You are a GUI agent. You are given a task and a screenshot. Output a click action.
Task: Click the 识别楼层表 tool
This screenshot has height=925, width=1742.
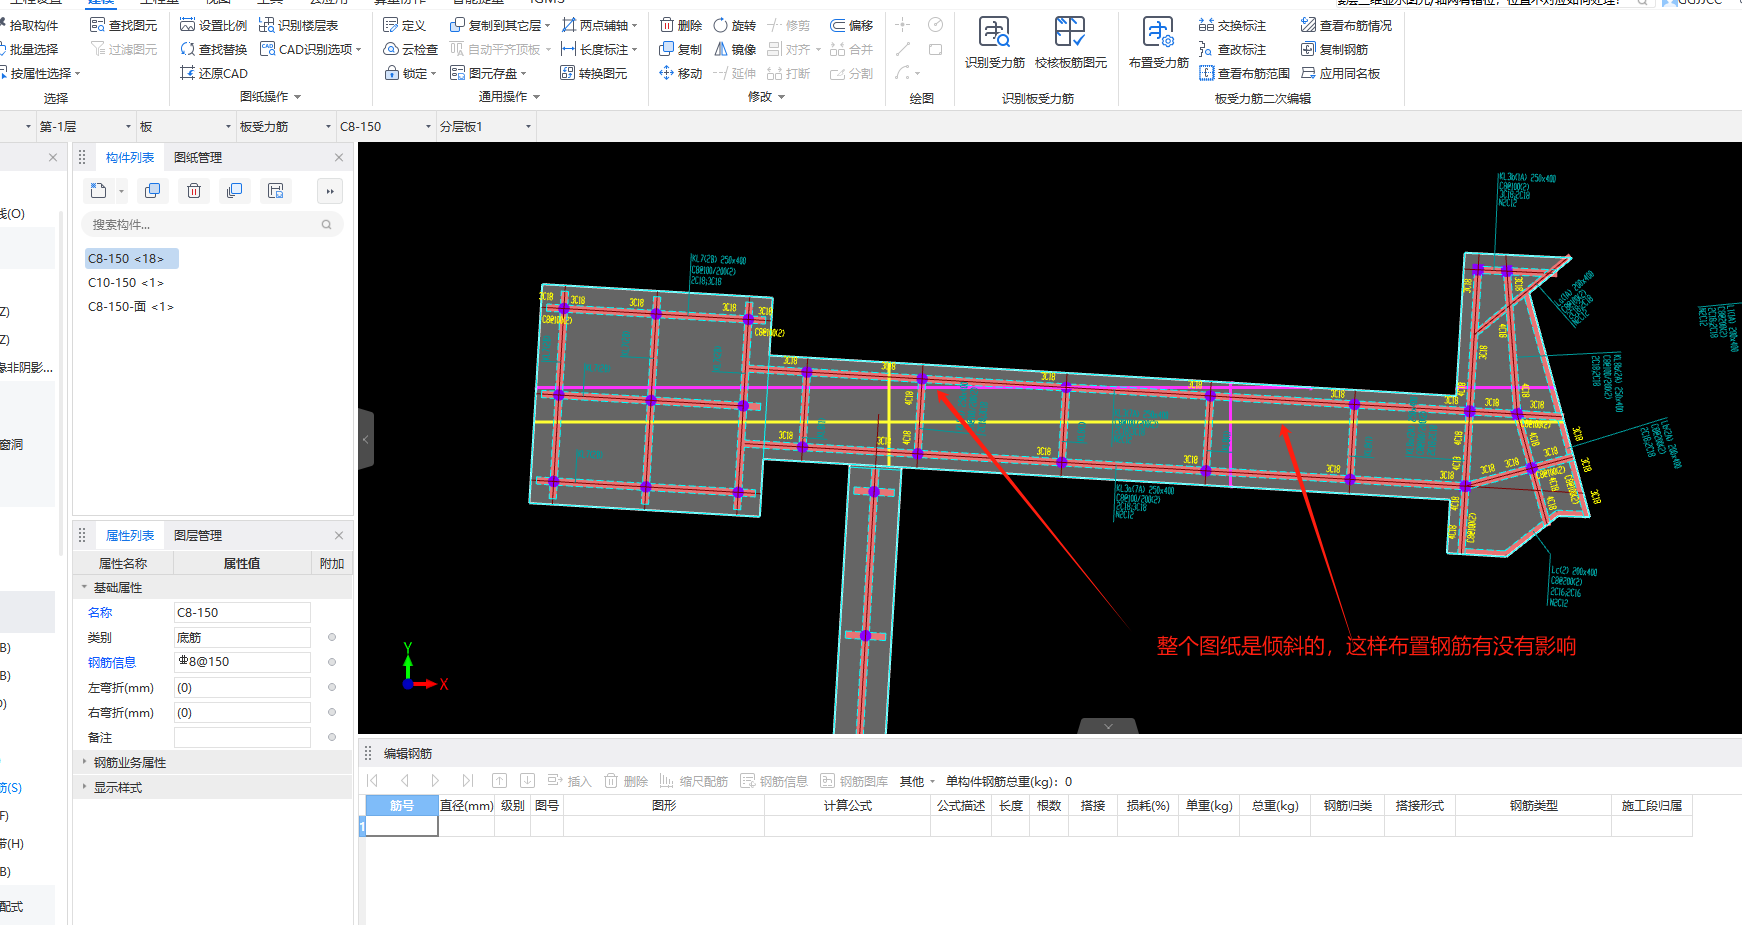tap(298, 25)
